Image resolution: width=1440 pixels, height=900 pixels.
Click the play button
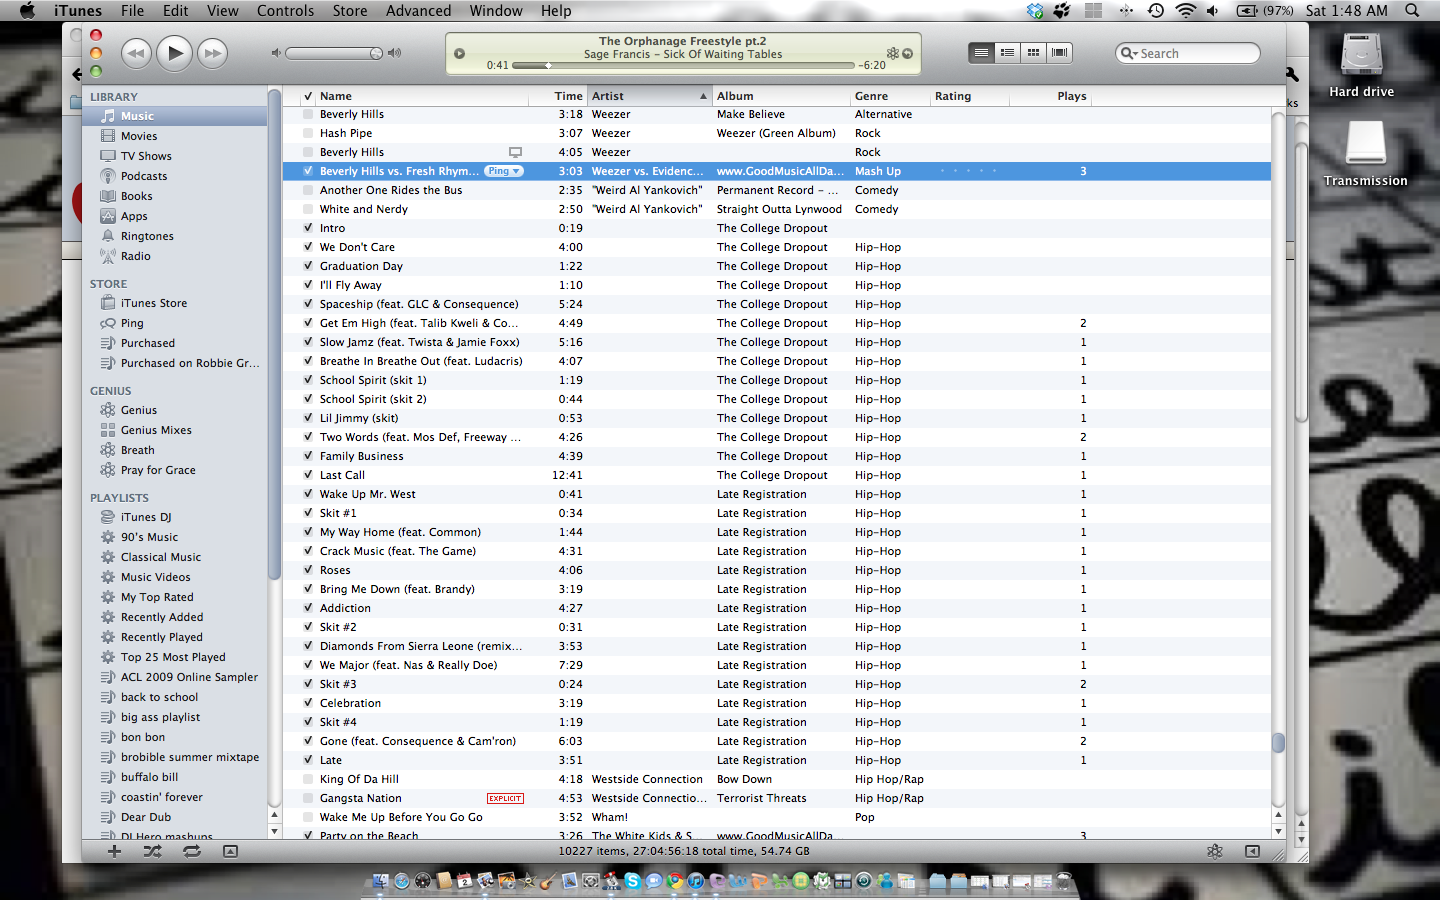(175, 53)
